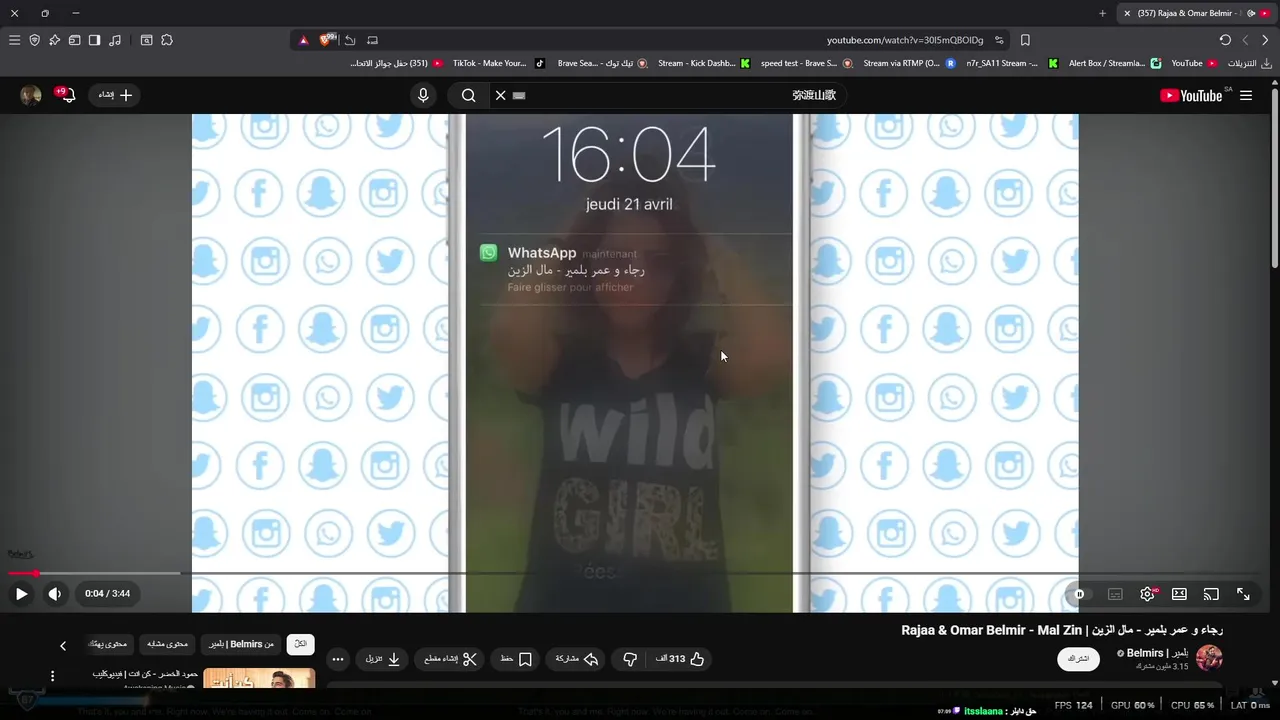Switch to theater mode
Screen dimensions: 1280x720
[1179, 594]
